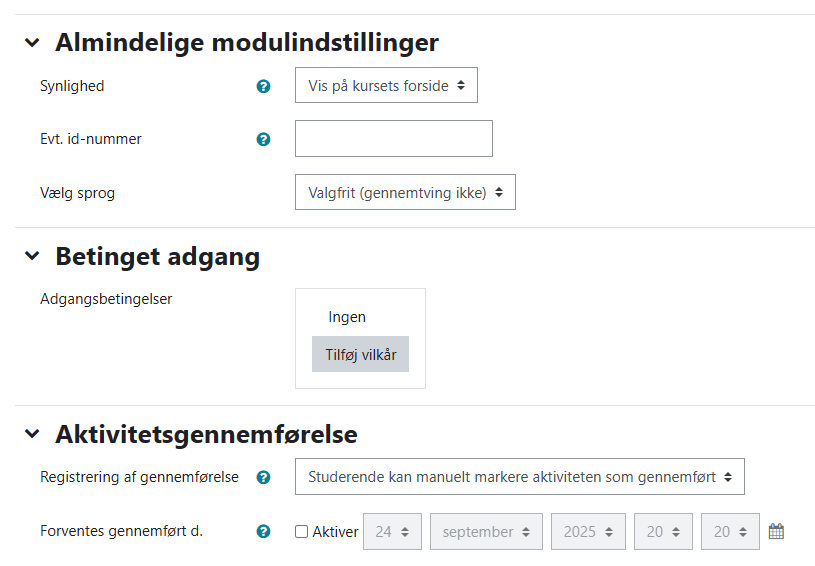Show help for Registrering af gennemførelse
This screenshot has height=566, width=815.
pyautogui.click(x=263, y=477)
